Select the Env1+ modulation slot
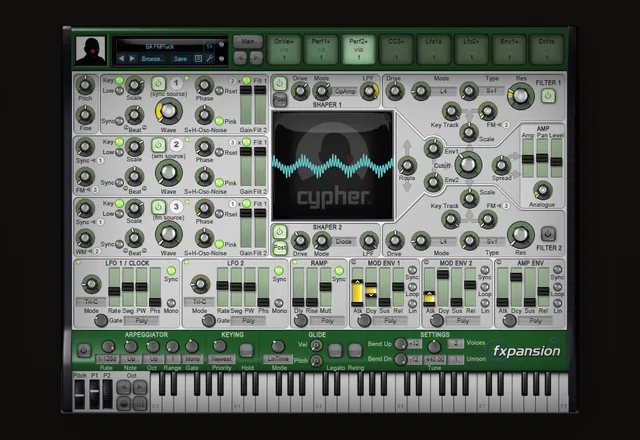 (509, 49)
